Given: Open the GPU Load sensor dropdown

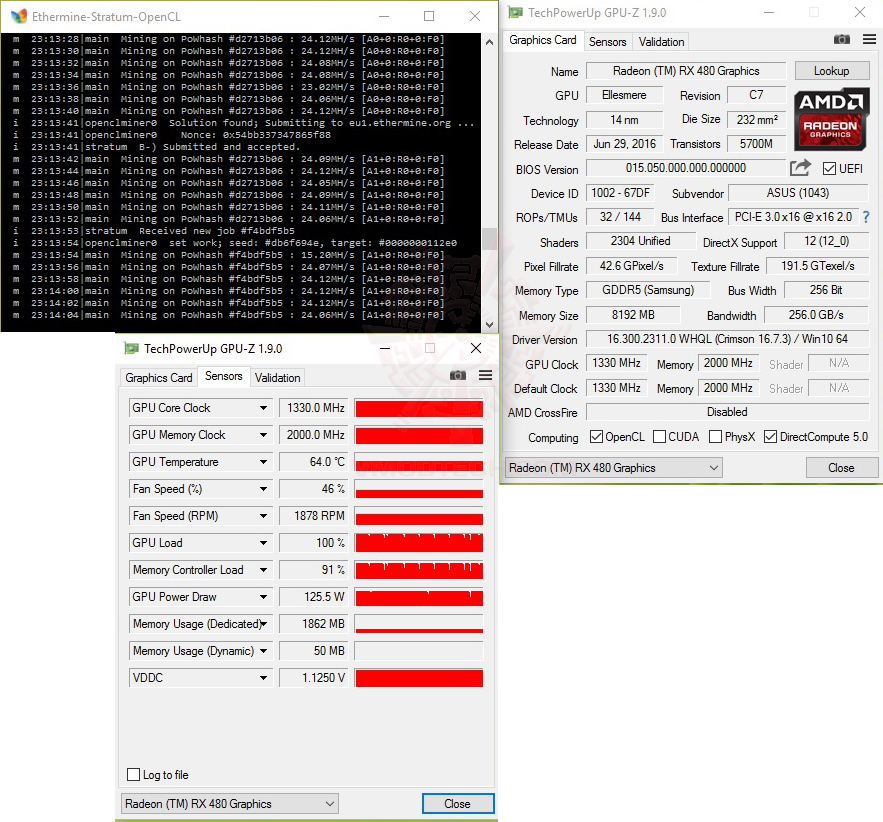Looking at the screenshot, I should 263,543.
